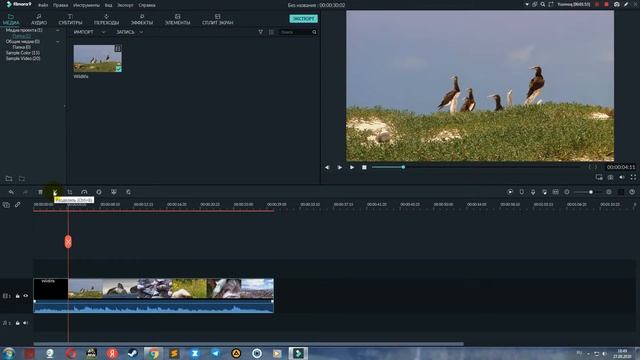Click the red playhead split handle

pos(68,242)
